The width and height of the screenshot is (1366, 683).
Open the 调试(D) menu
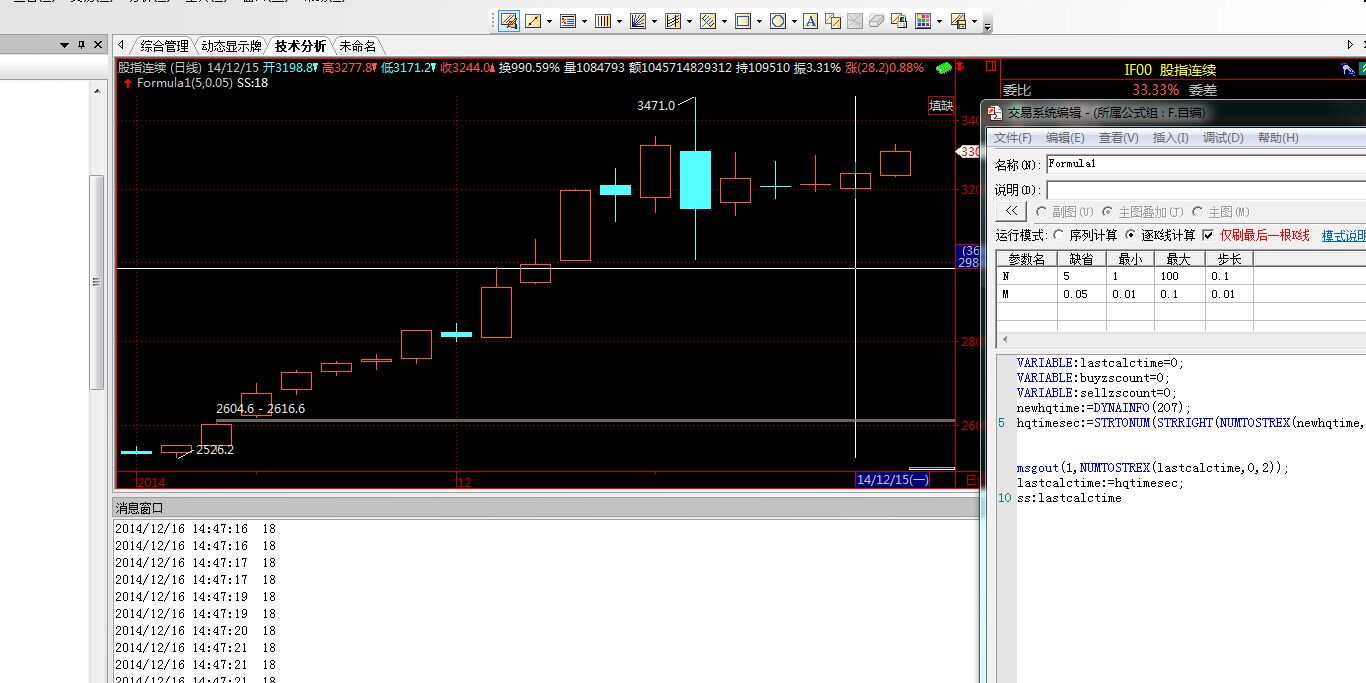pos(1222,138)
